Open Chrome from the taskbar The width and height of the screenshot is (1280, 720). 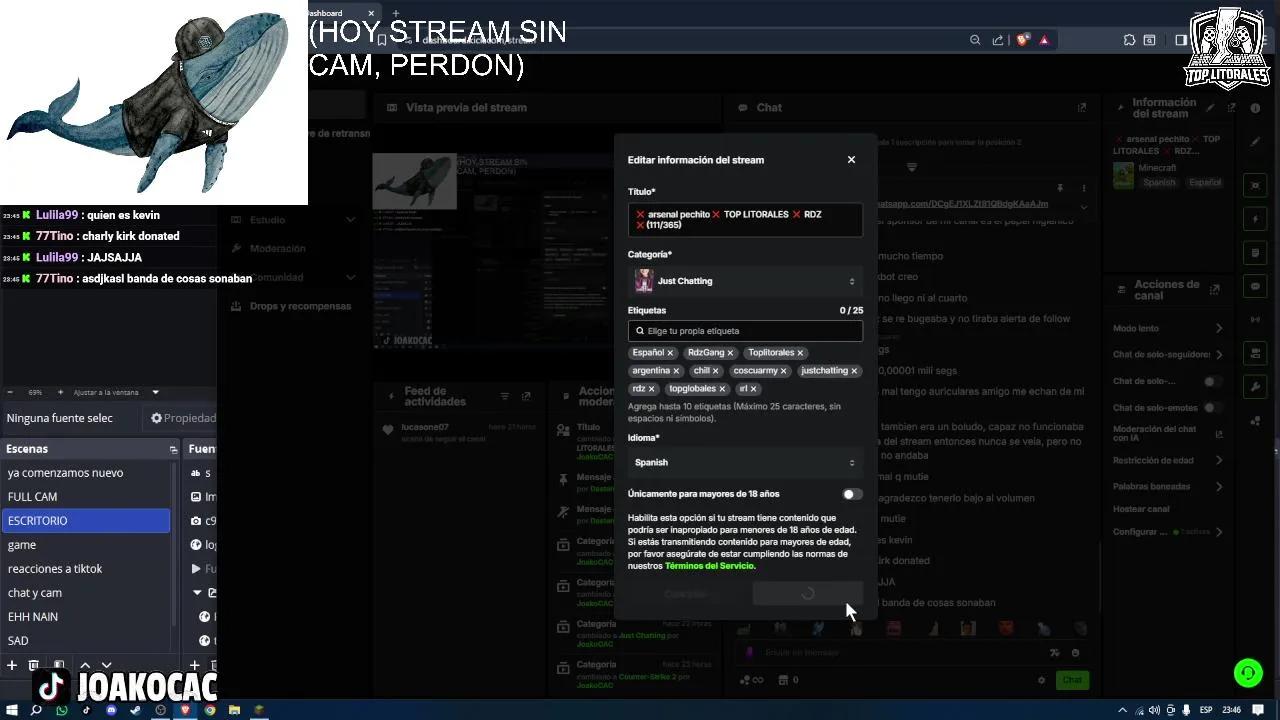[x=210, y=710]
